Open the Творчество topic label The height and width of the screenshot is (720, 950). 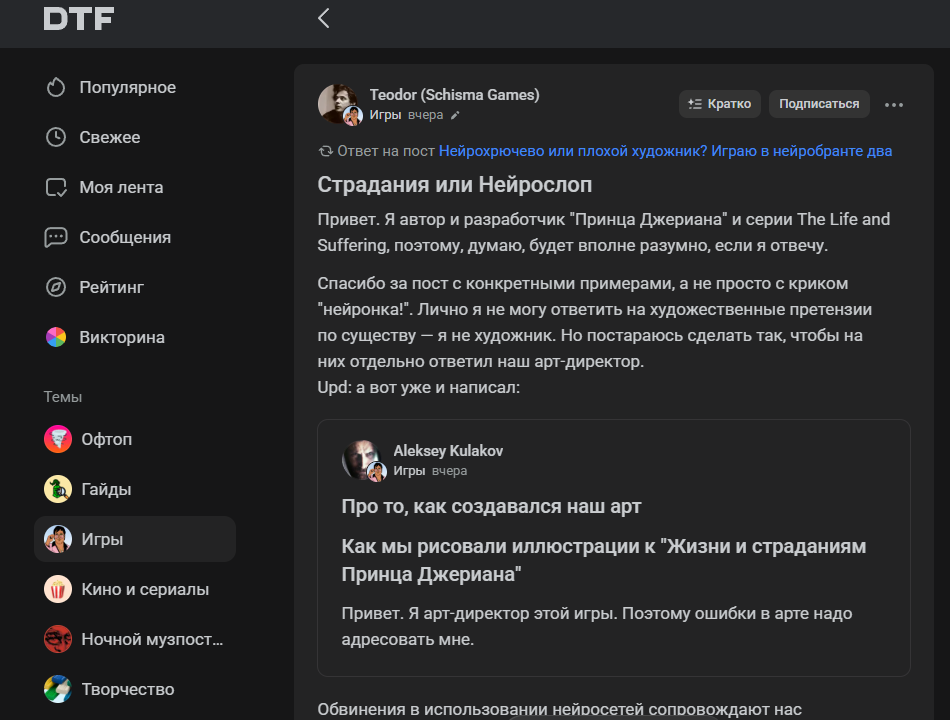pyautogui.click(x=128, y=689)
